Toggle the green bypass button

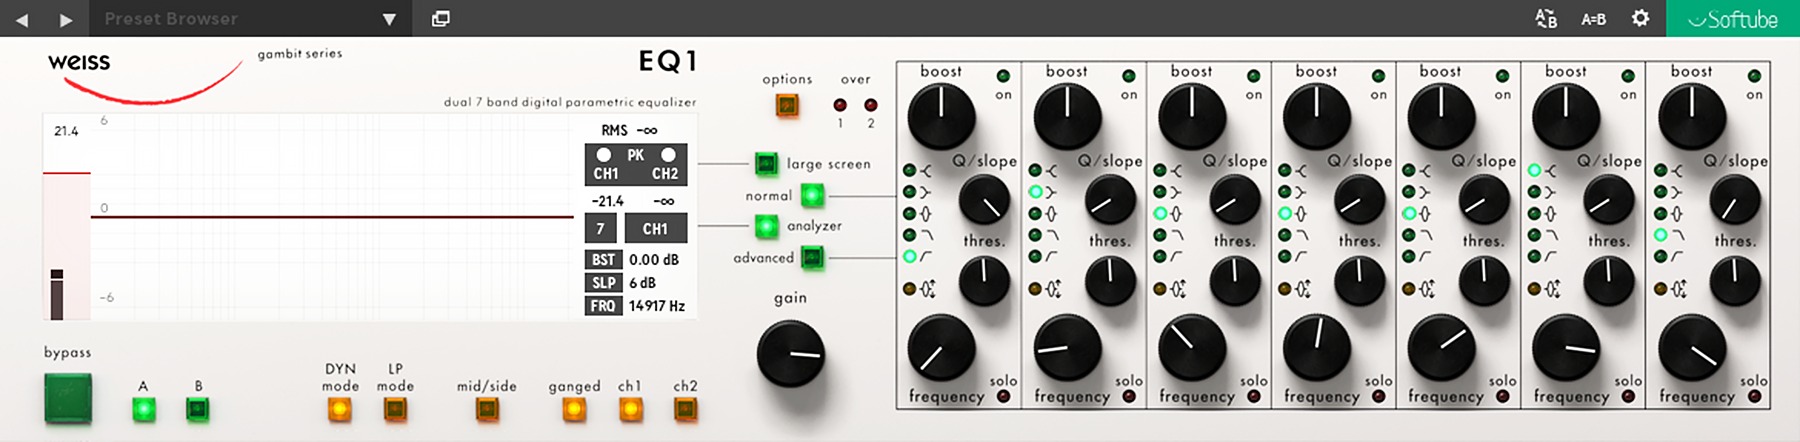click(68, 398)
